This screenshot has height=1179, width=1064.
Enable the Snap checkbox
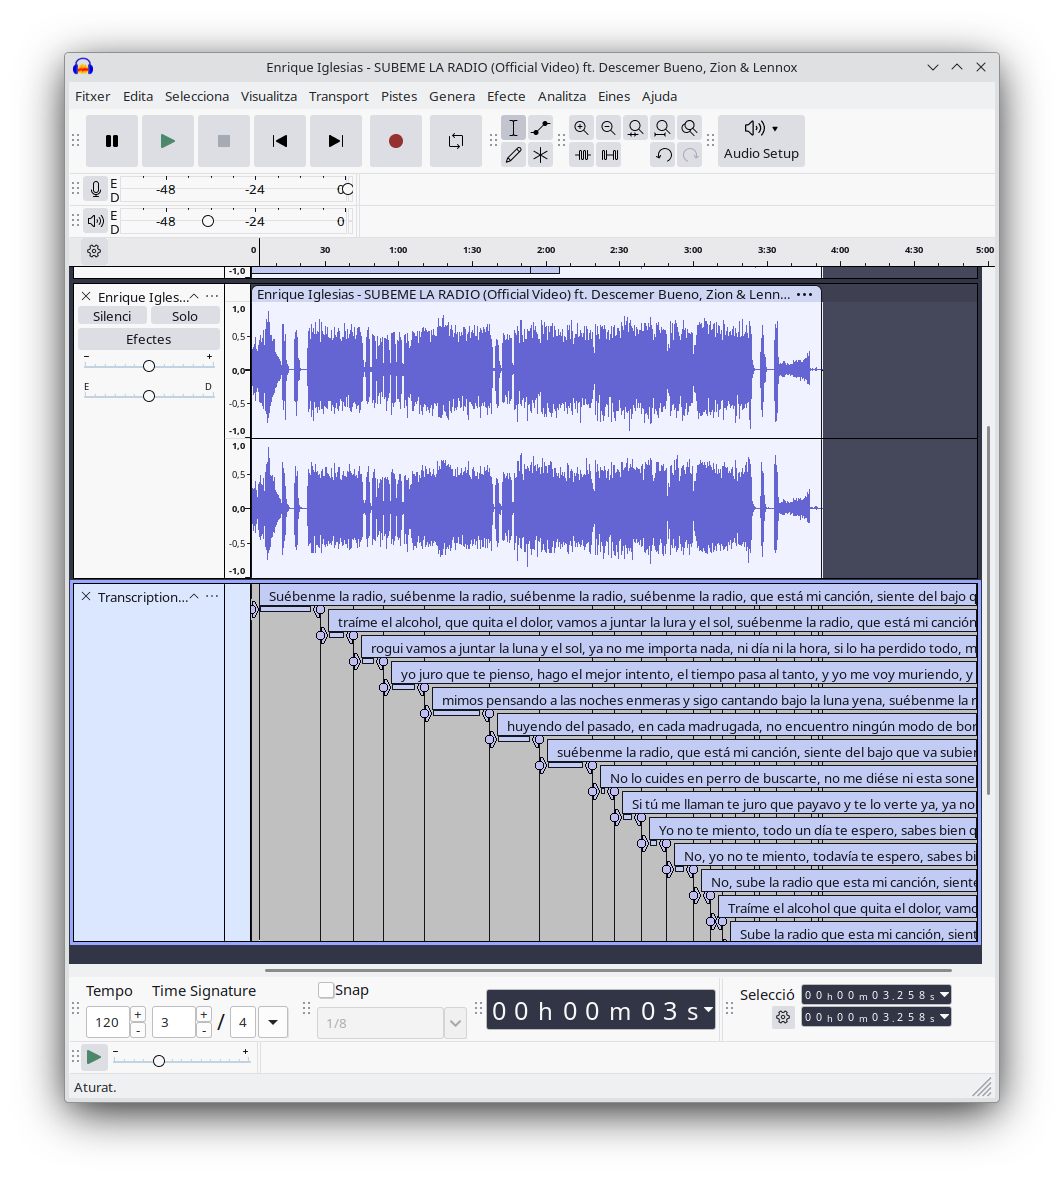tap(326, 990)
